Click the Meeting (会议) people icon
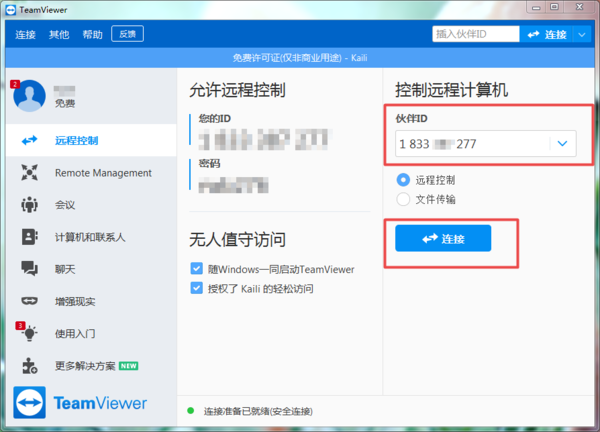This screenshot has width=600, height=432. click(x=29, y=205)
